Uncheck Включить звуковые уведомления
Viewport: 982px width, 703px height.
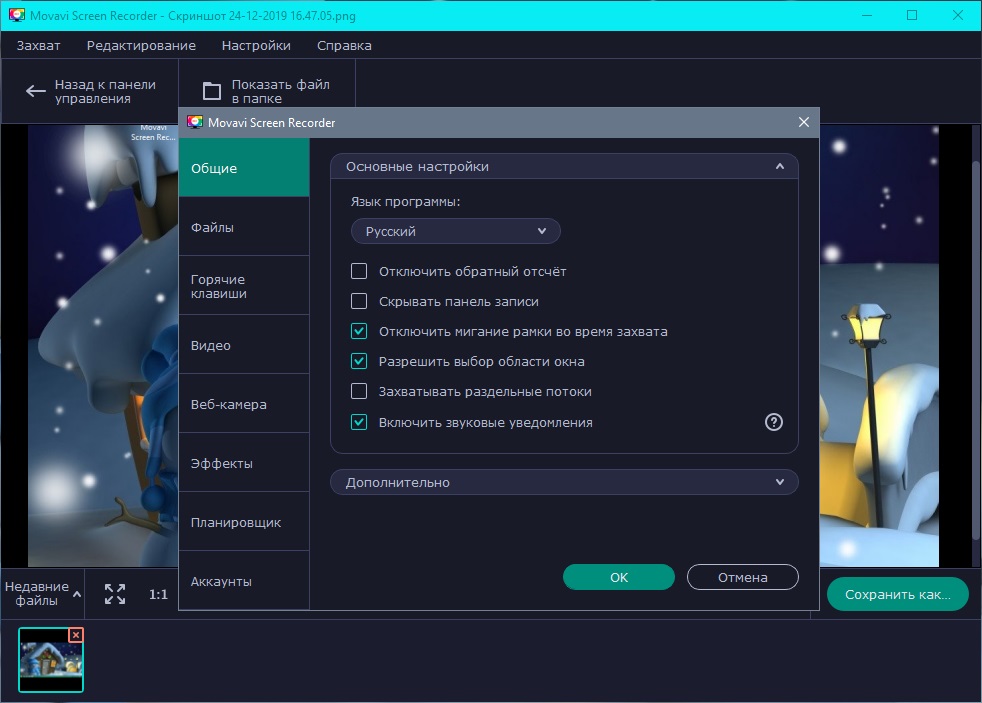pyautogui.click(x=359, y=422)
